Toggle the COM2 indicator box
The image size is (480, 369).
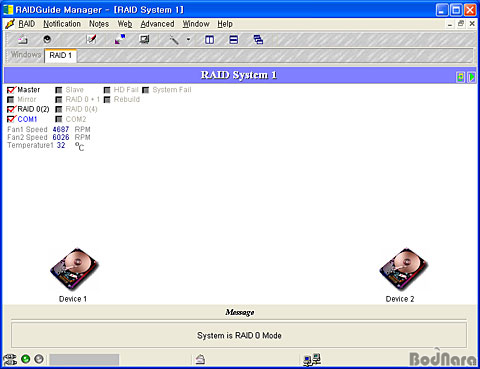pyautogui.click(x=59, y=119)
